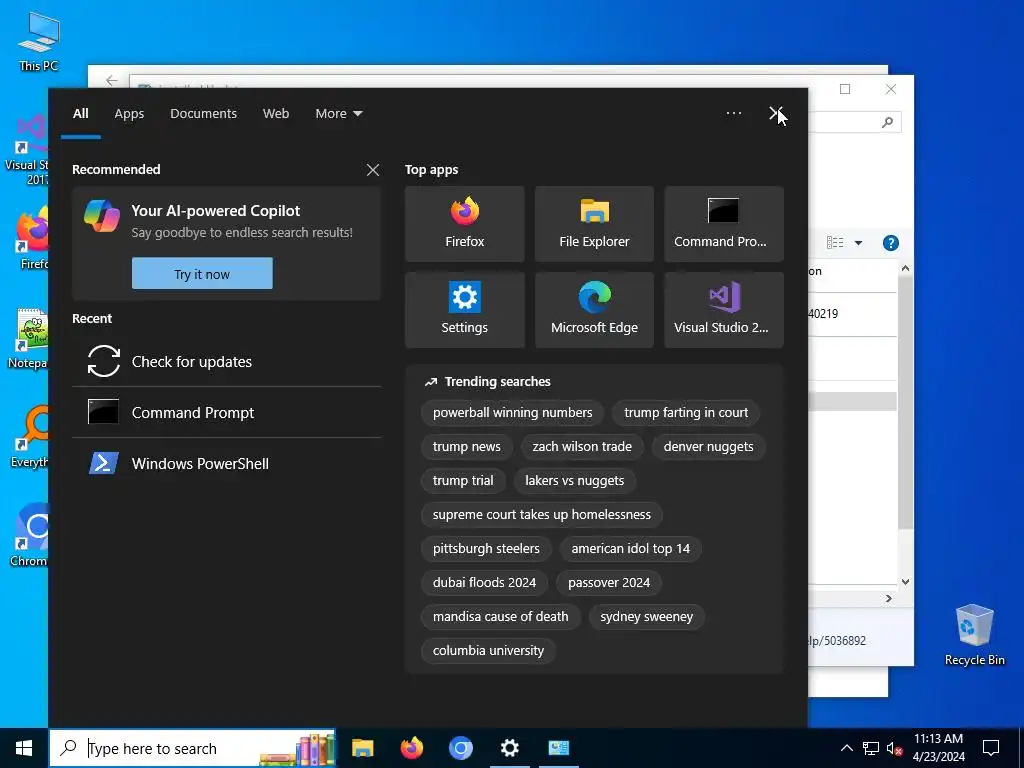Screen dimensions: 1024x768
Task: Open the Recycle Bin desktop icon
Action: click(x=974, y=635)
